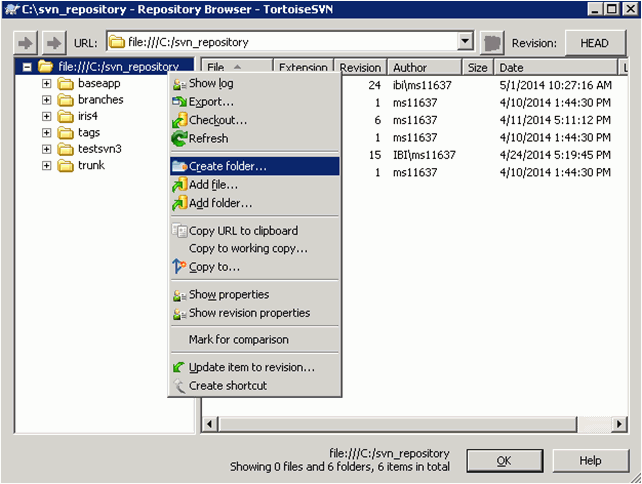Click the testsvn3 folder icon
The image size is (642, 484).
click(x=65, y=149)
